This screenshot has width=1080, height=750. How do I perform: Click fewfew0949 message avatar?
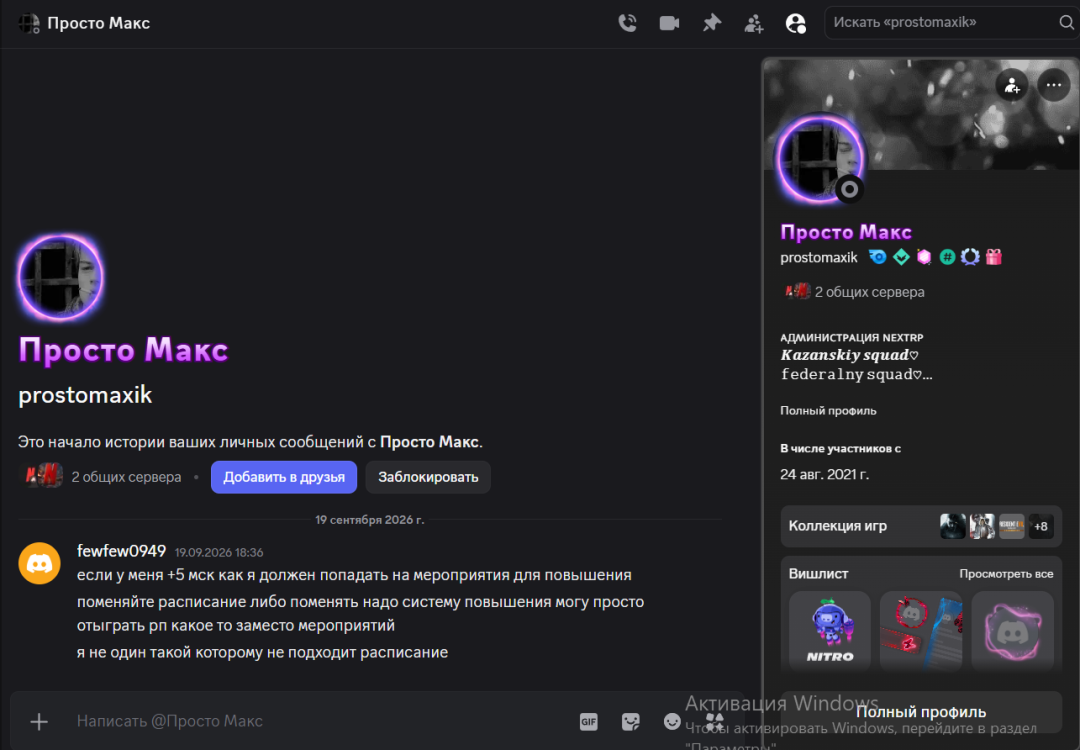click(x=39, y=563)
